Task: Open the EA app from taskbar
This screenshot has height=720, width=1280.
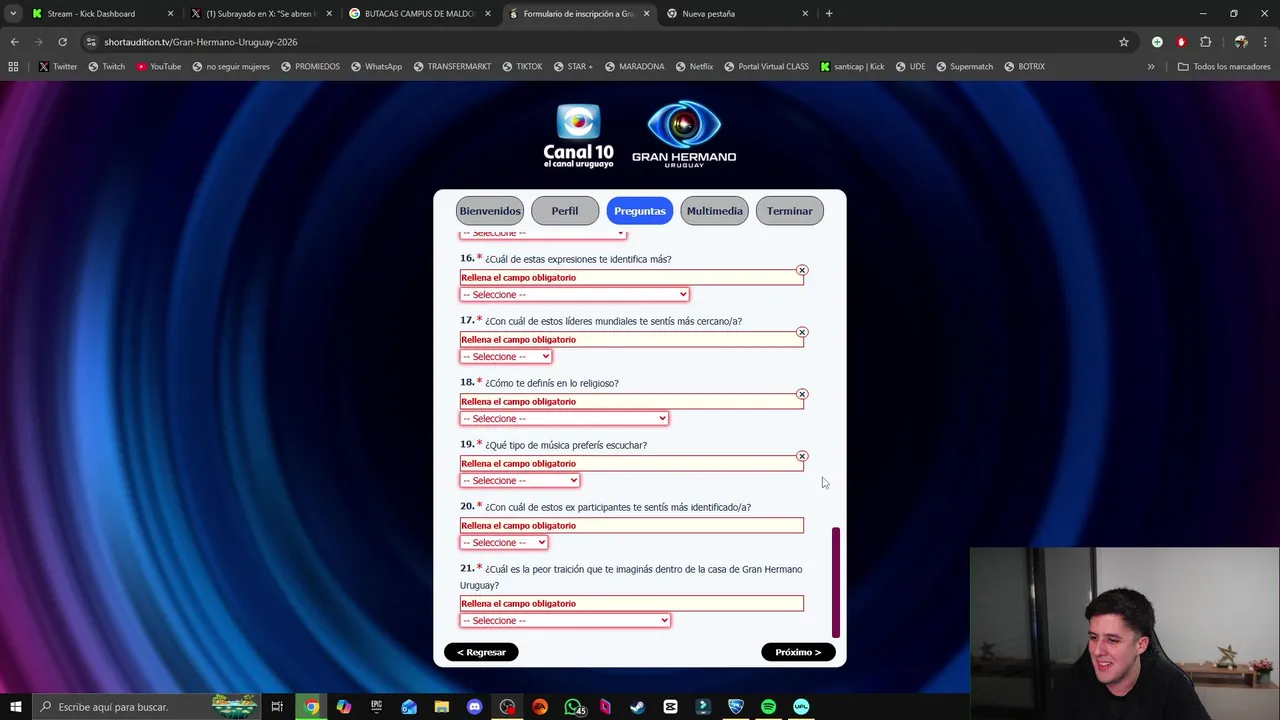Action: [x=540, y=707]
